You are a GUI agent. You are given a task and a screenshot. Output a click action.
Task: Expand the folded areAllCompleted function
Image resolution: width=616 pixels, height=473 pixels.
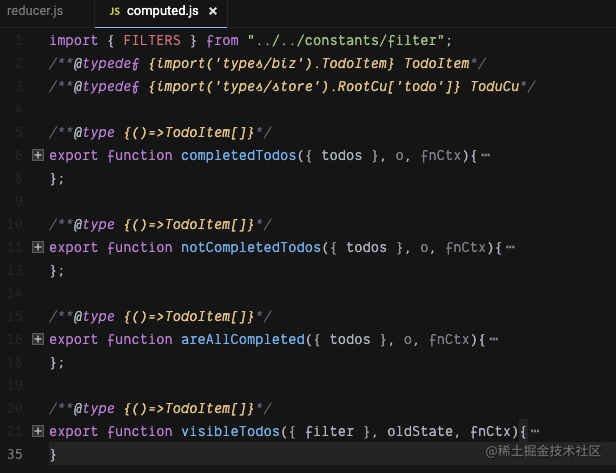tap(38, 339)
